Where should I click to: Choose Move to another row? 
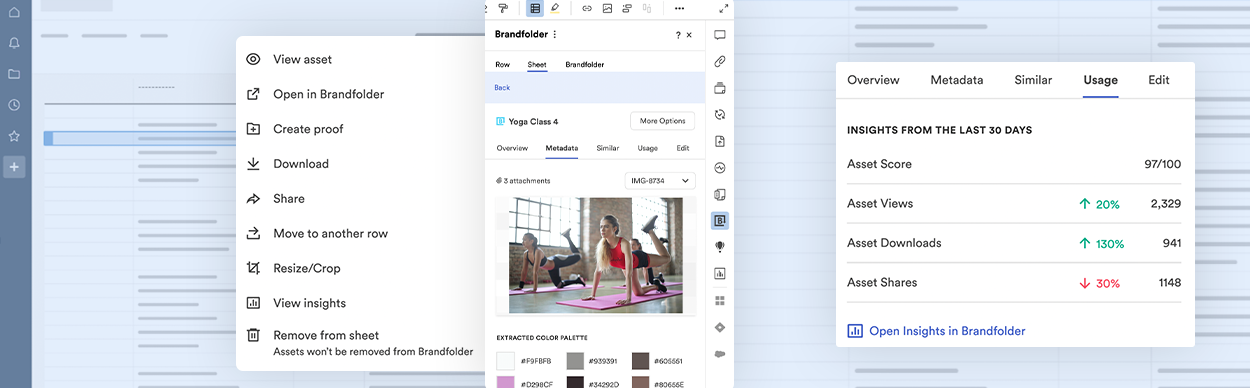point(331,233)
